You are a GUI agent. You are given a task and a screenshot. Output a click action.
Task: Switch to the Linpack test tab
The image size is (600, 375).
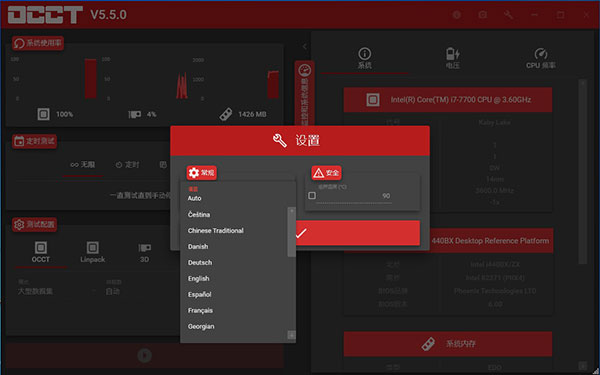(93, 253)
